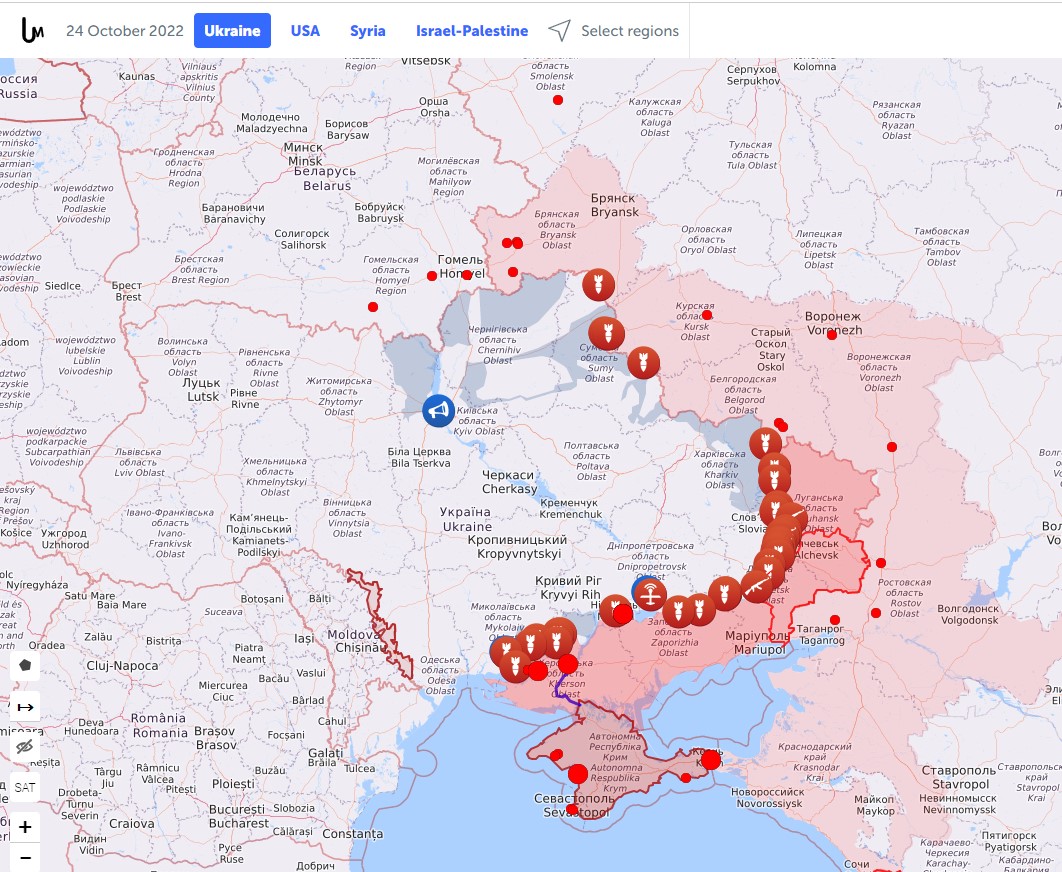Screen dimensions: 1062x872
Task: Click the paper-plane location arrow icon
Action: pyautogui.click(x=560, y=31)
